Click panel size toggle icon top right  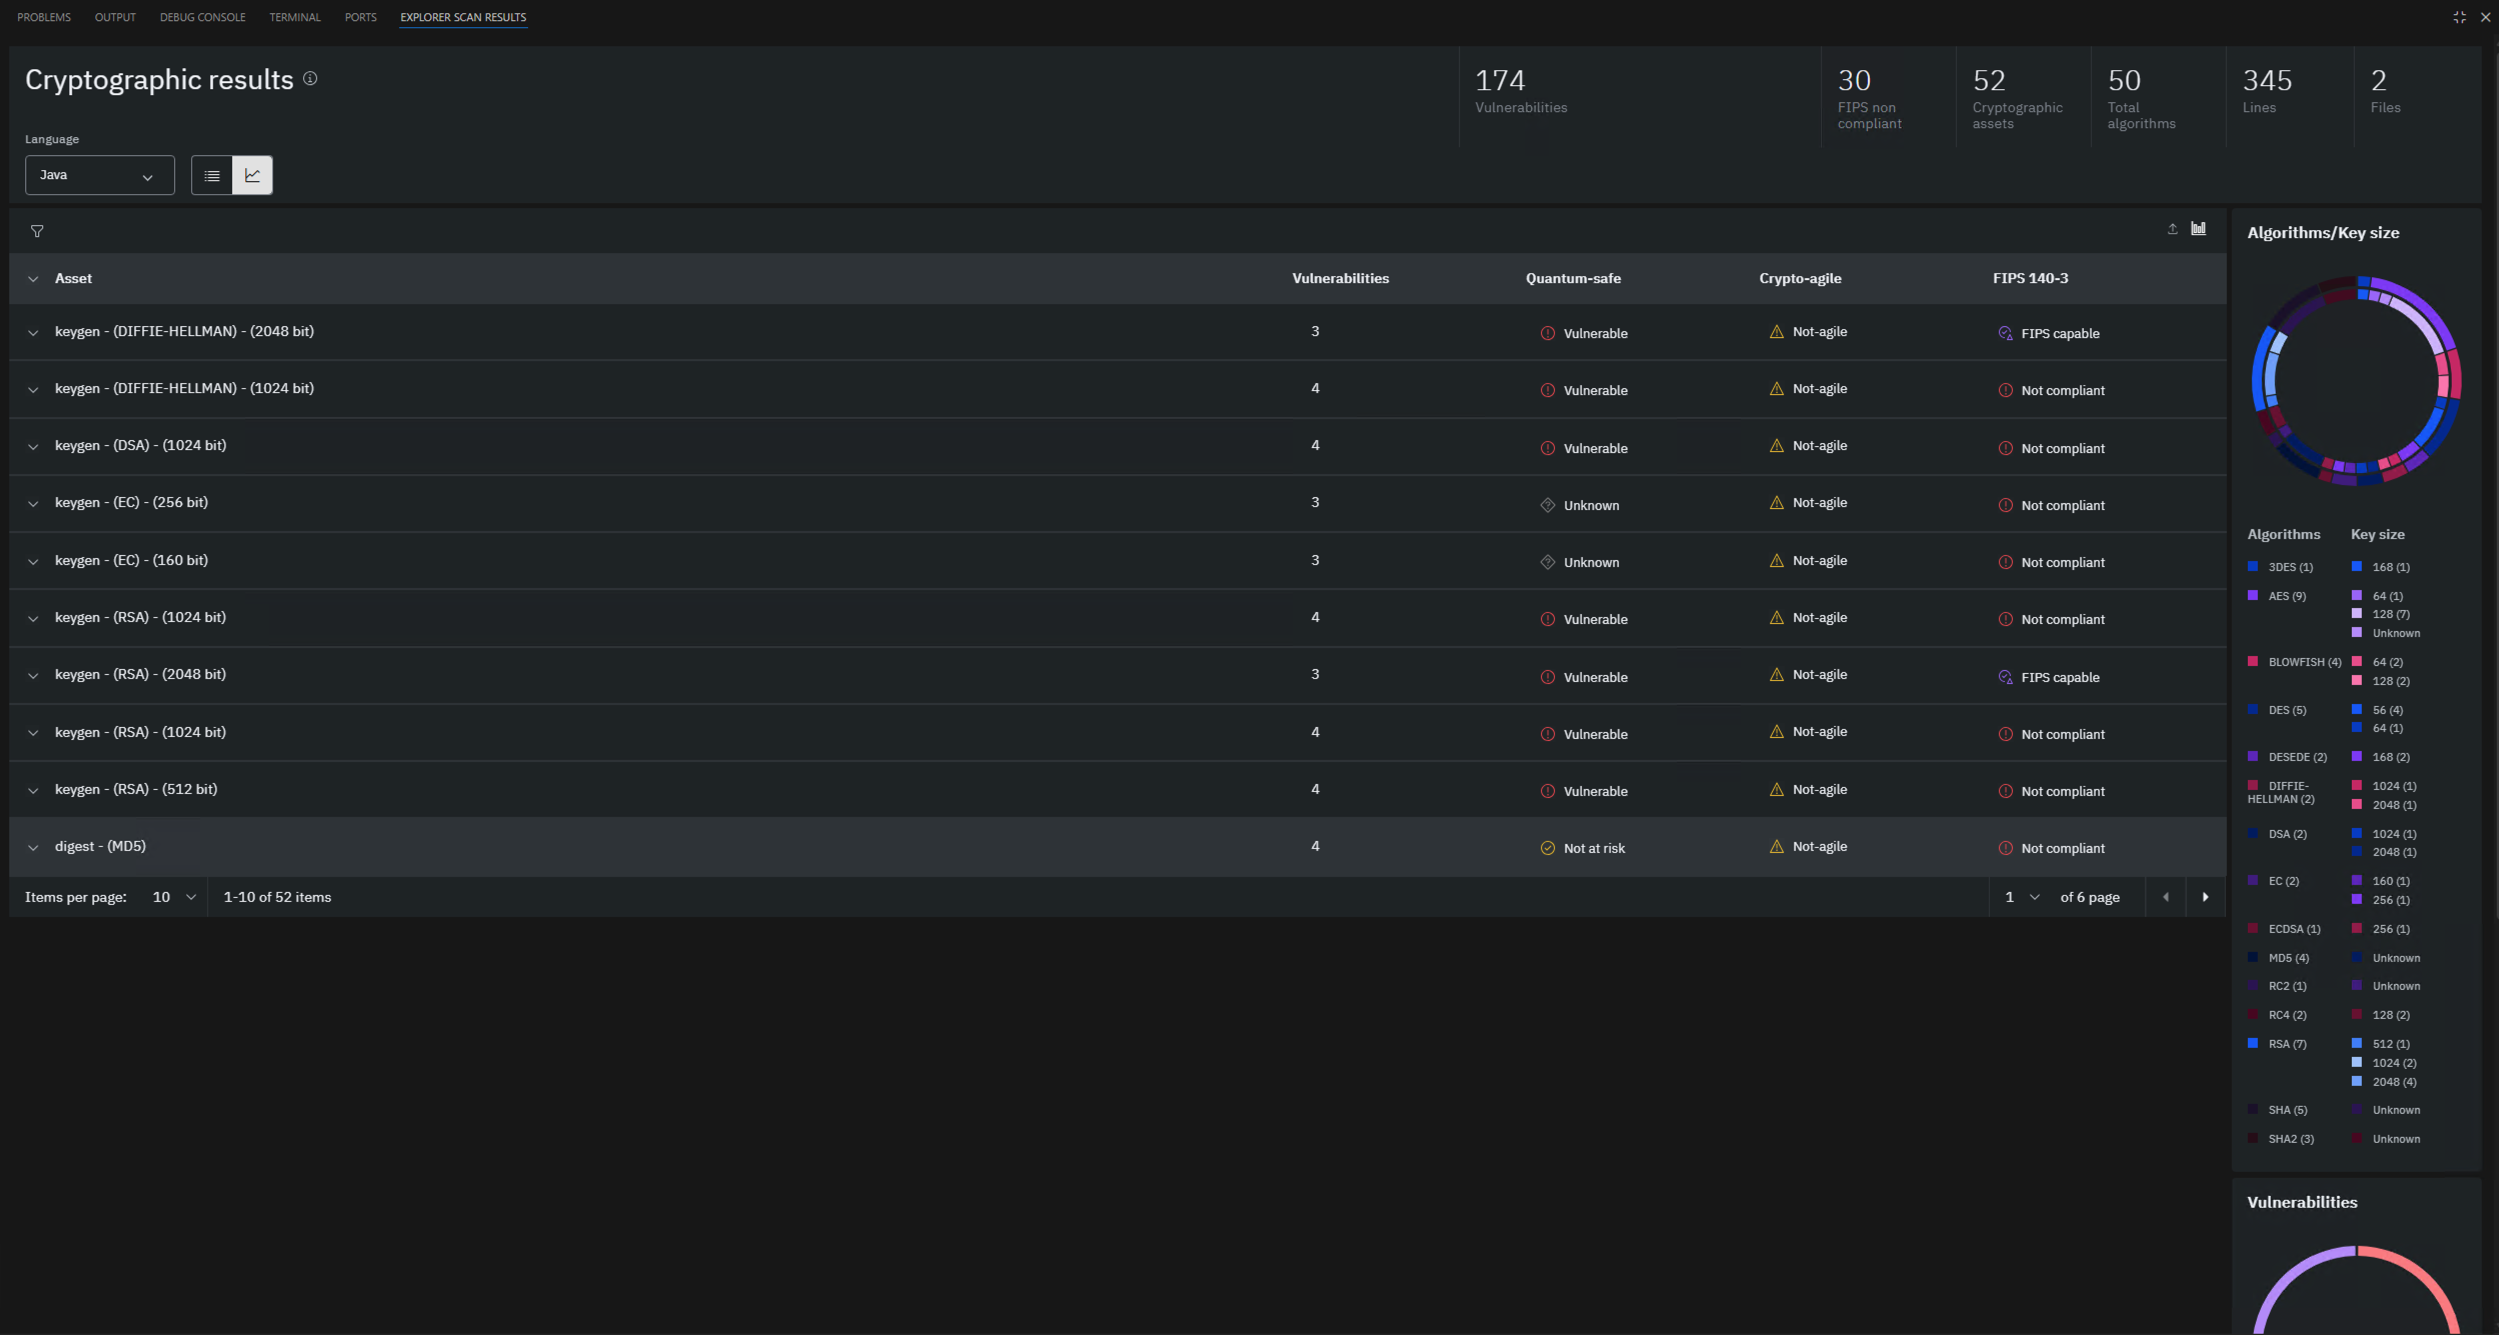click(x=2459, y=17)
